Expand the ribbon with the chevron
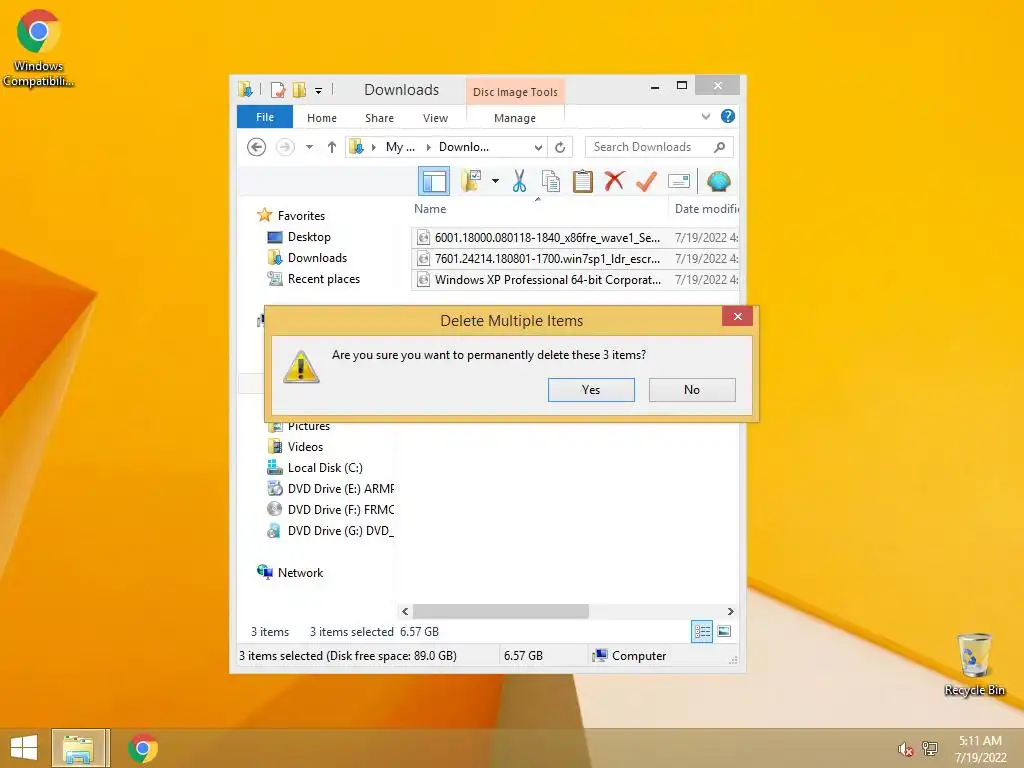The image size is (1024, 768). tap(705, 116)
